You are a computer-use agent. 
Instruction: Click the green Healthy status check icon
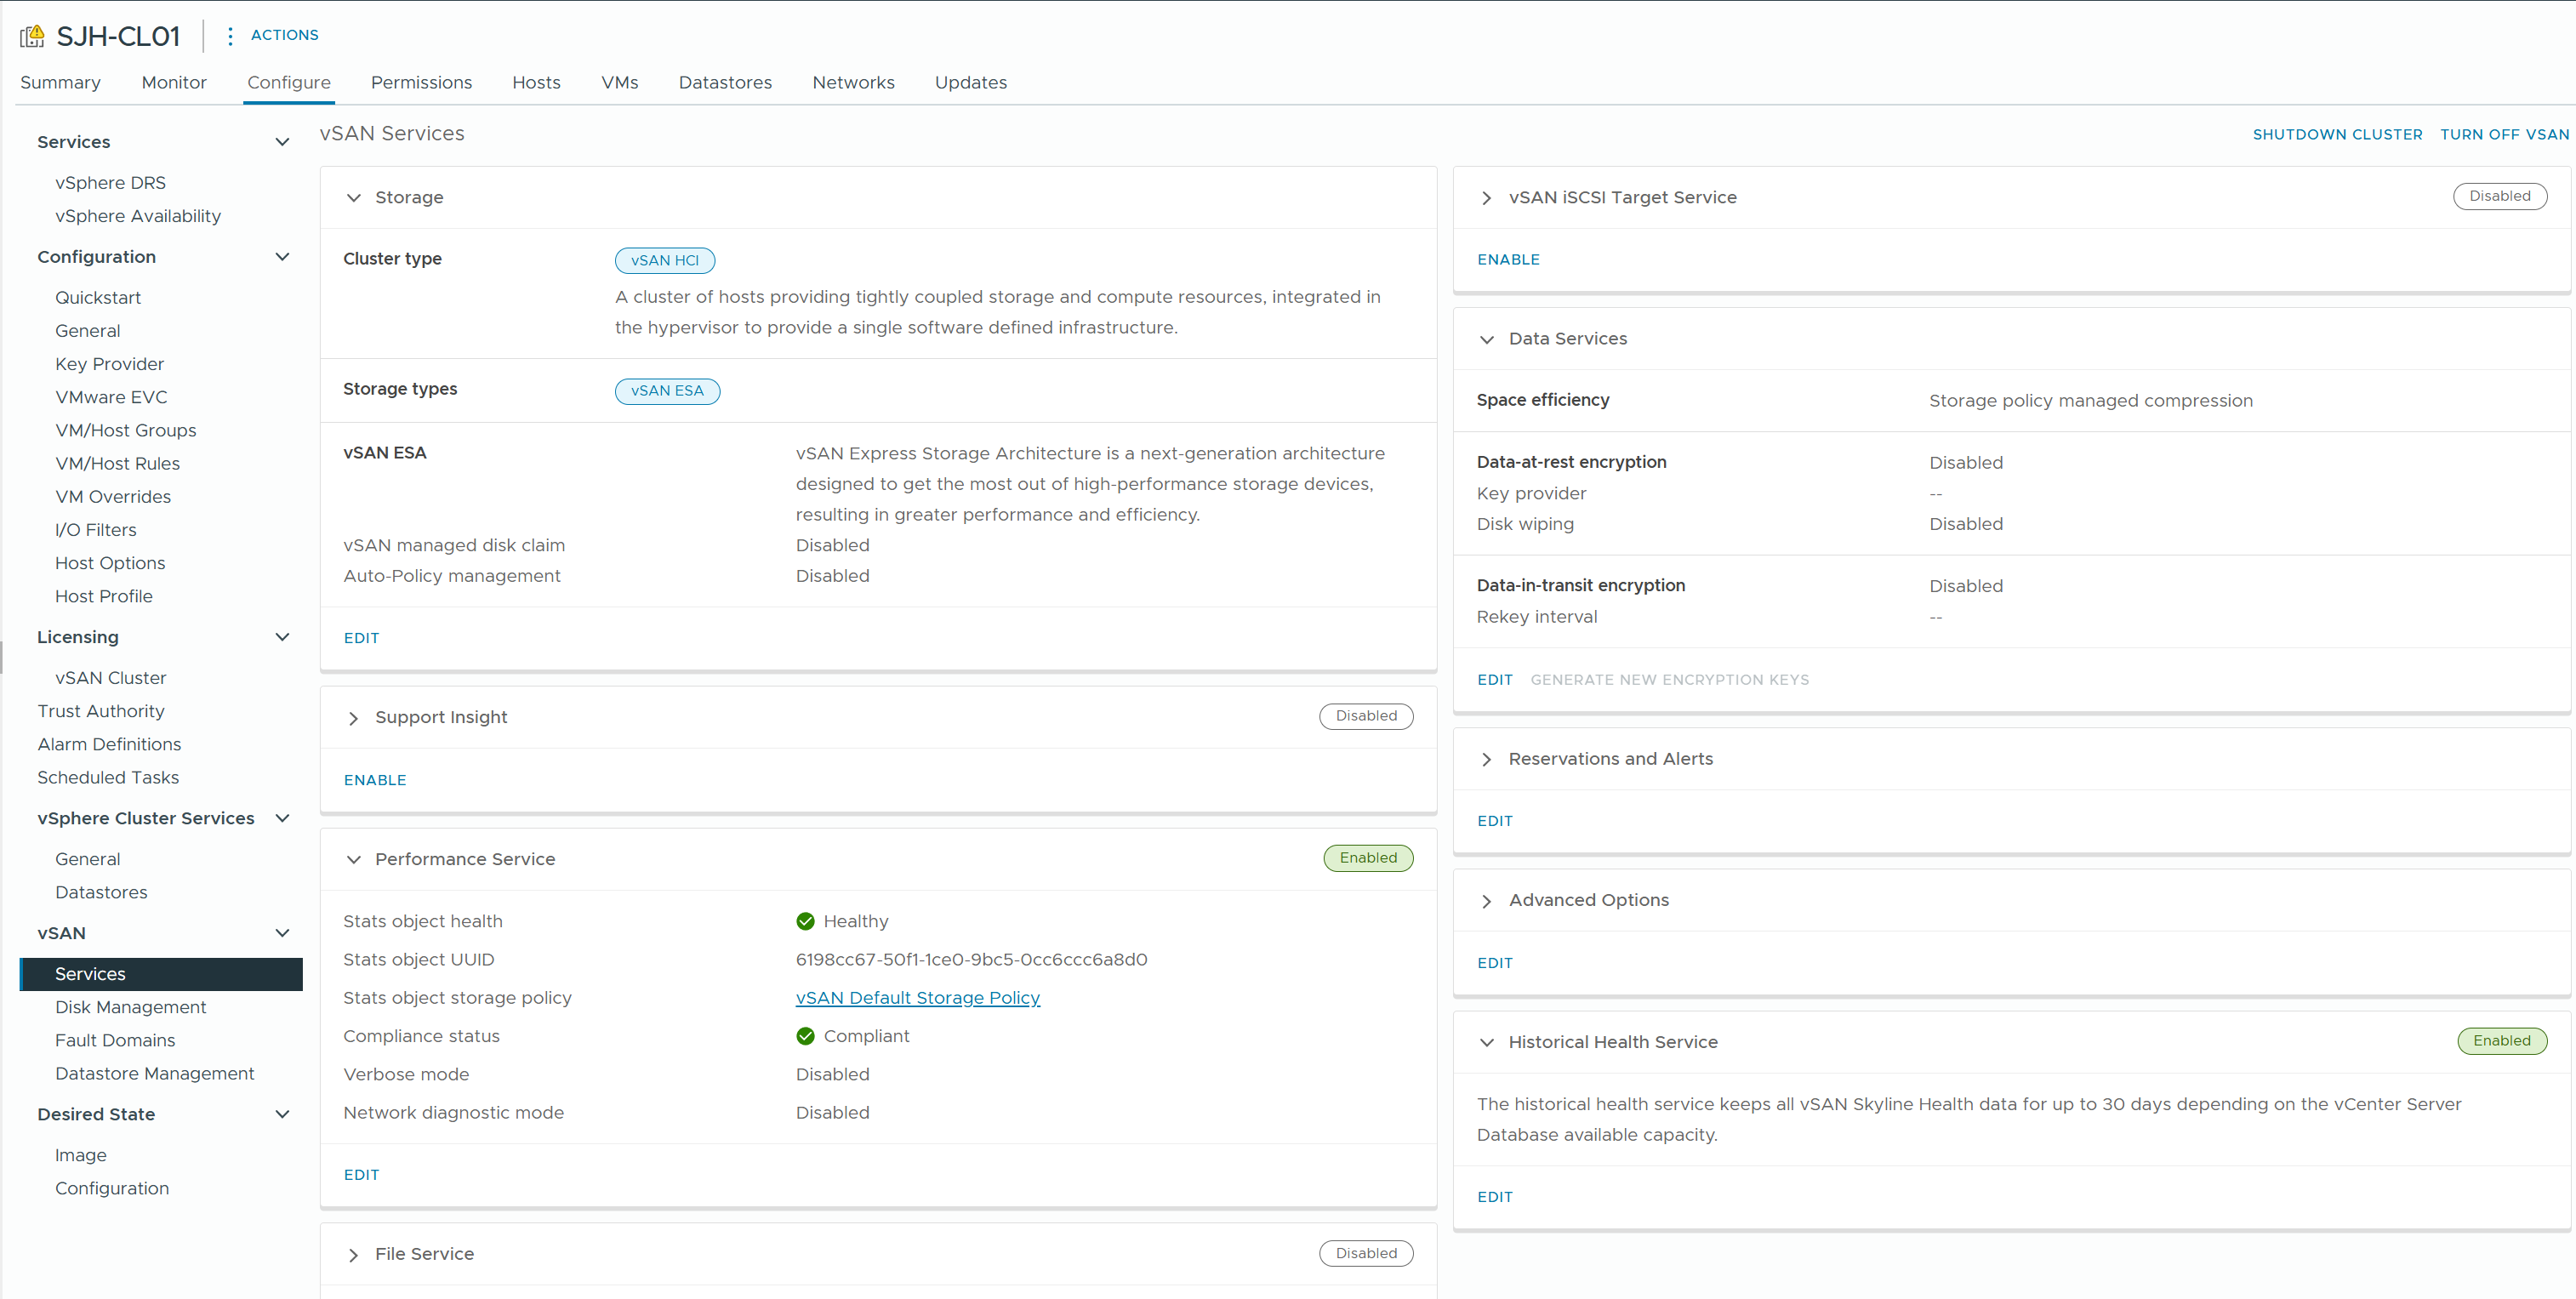click(805, 921)
